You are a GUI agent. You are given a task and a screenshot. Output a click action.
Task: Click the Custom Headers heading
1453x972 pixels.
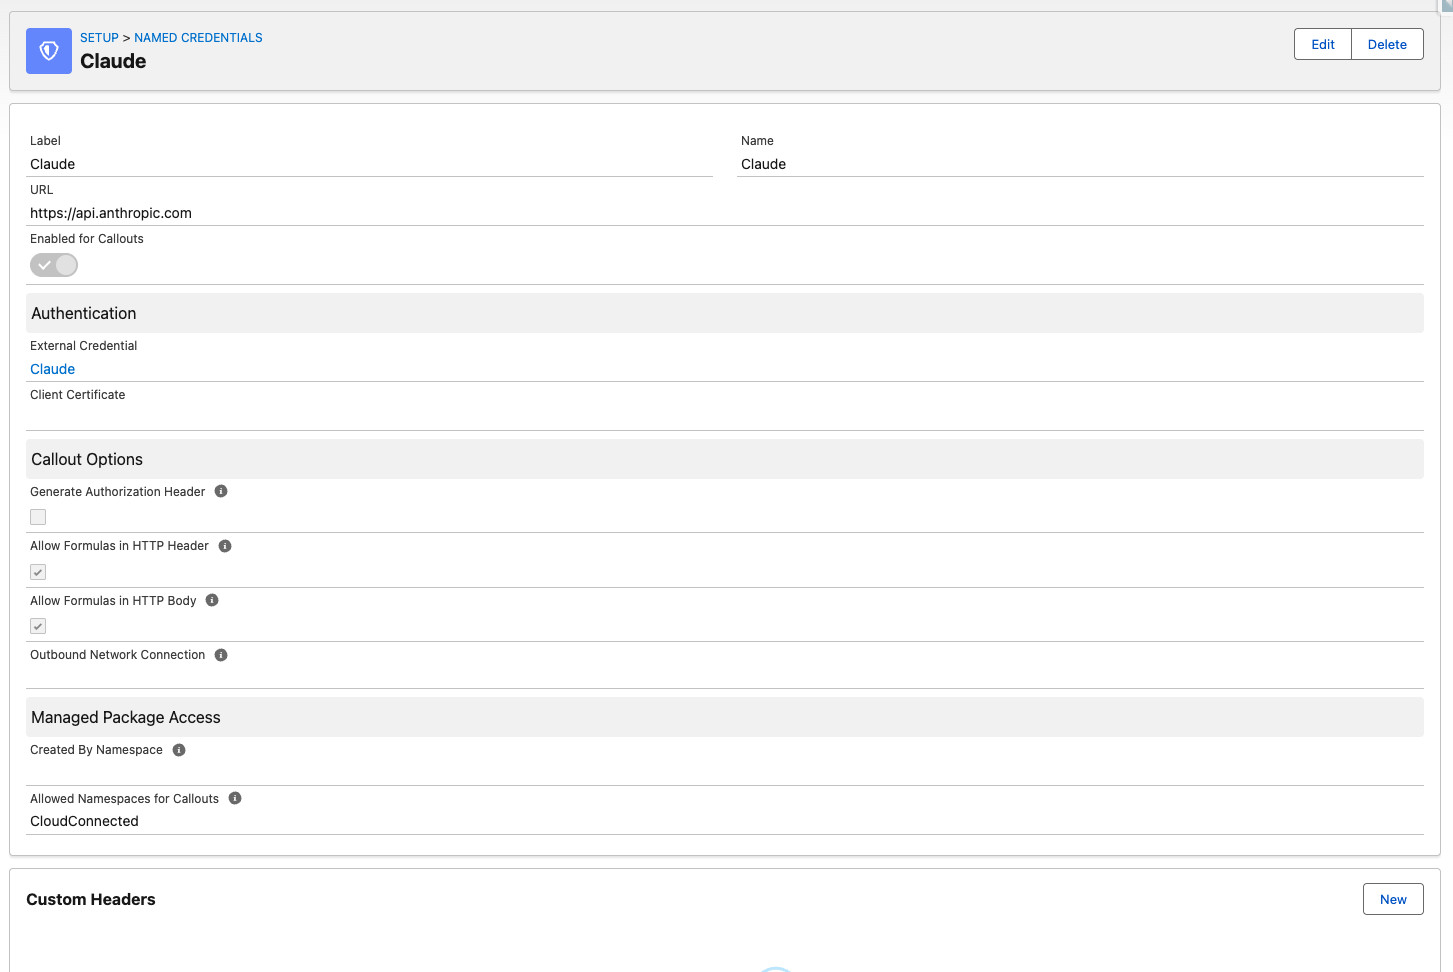[91, 899]
